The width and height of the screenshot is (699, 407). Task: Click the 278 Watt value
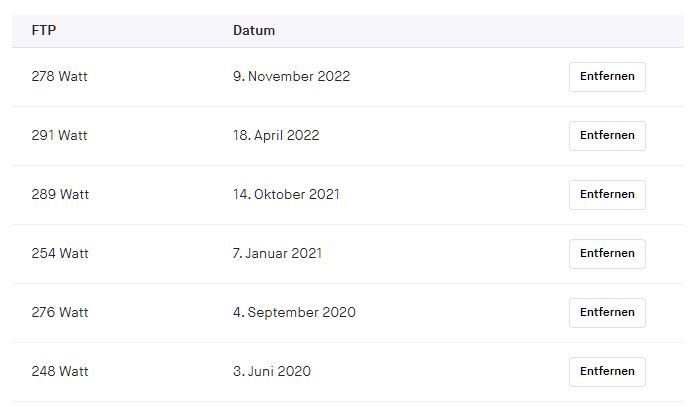[x=60, y=77]
